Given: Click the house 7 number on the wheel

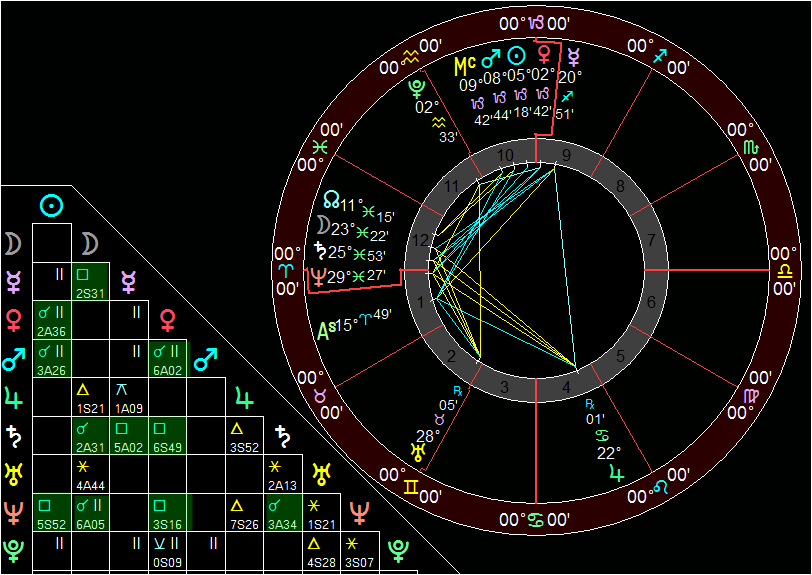Looking at the screenshot, I should coord(650,241).
